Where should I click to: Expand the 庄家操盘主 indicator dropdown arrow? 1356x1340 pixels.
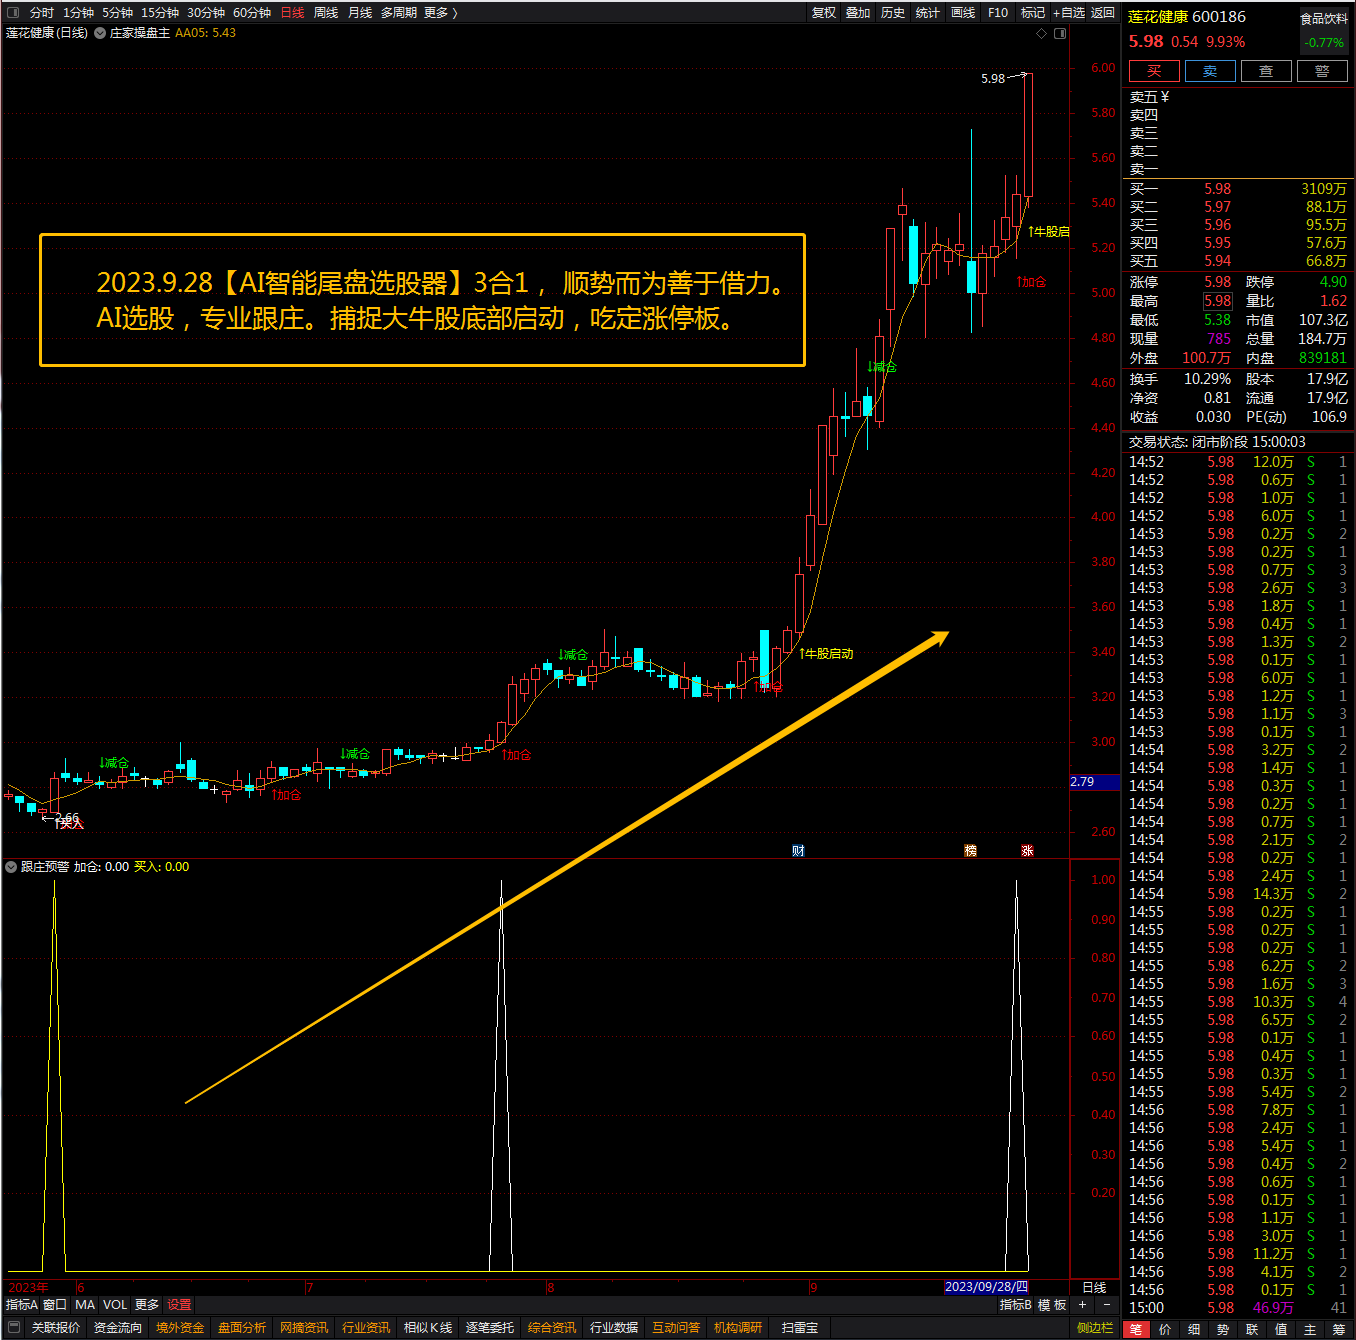100,33
